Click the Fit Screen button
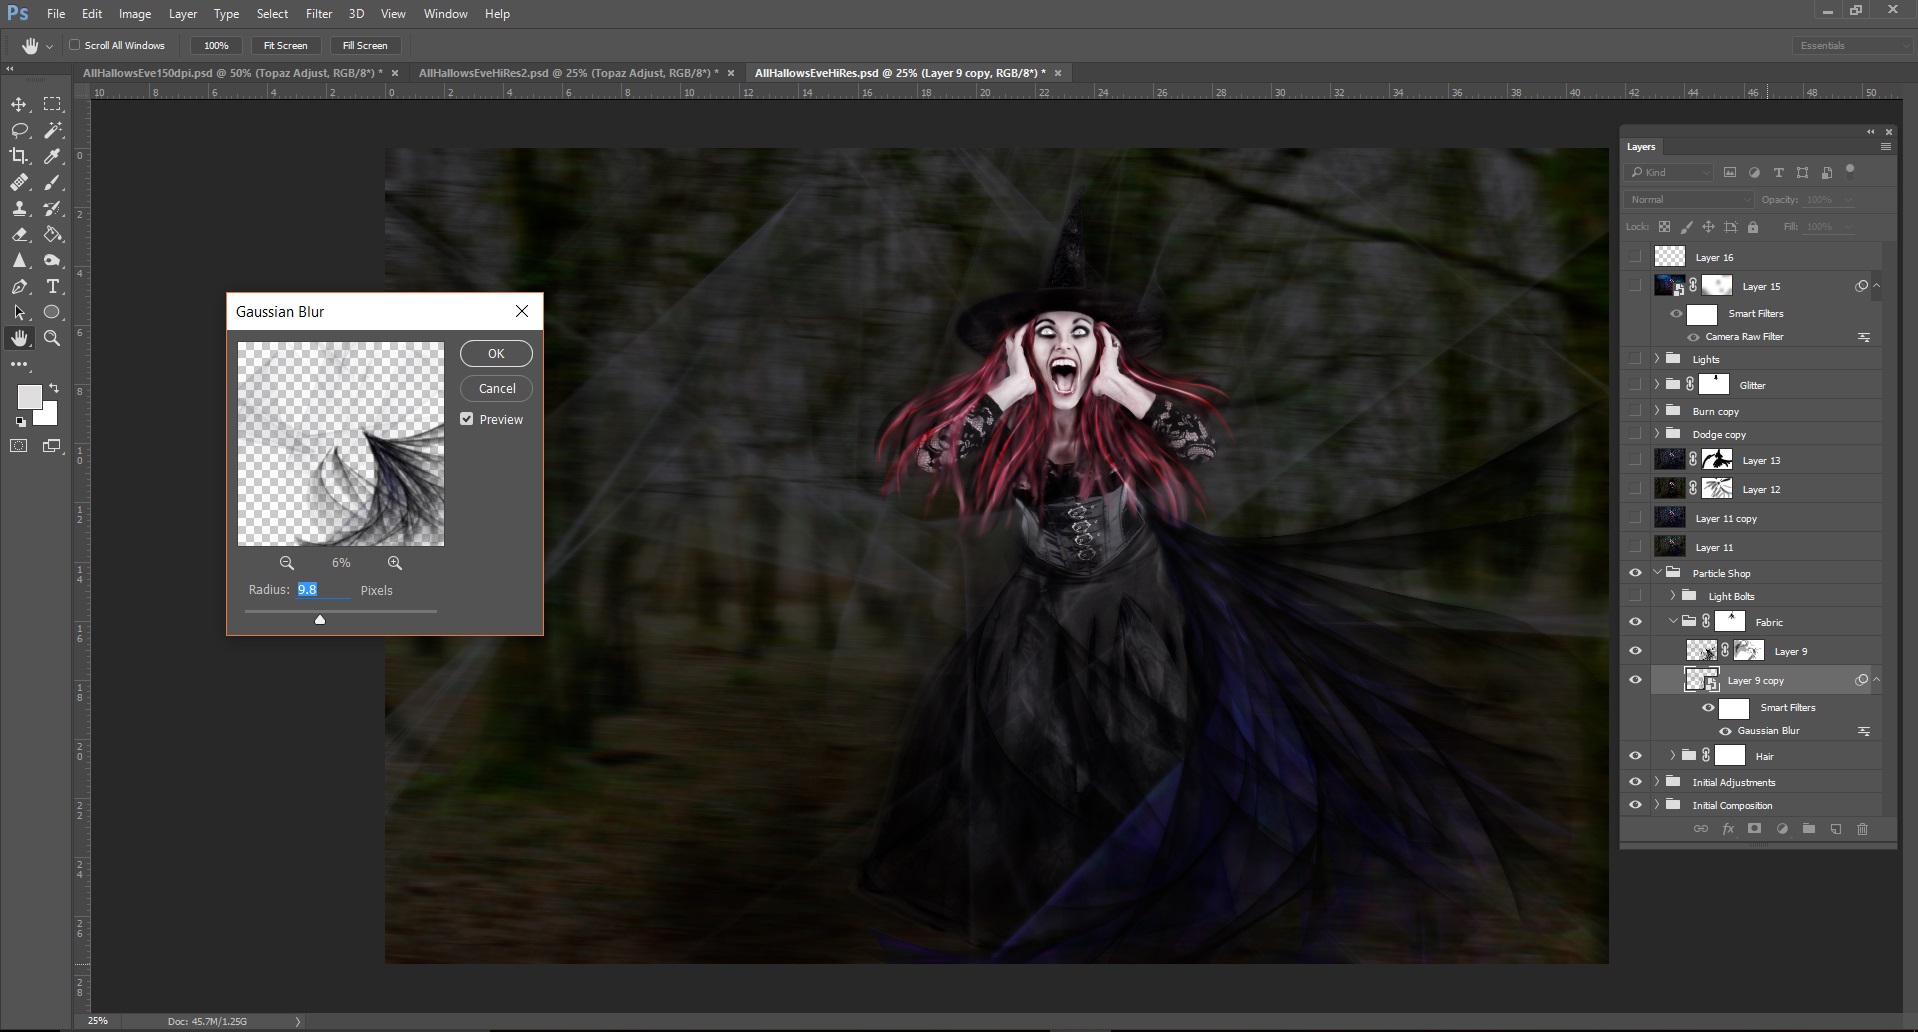Viewport: 1918px width, 1032px height. (x=285, y=45)
